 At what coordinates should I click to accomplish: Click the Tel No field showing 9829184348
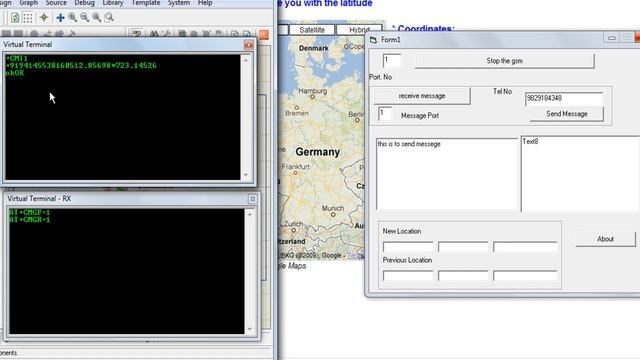[x=564, y=98]
